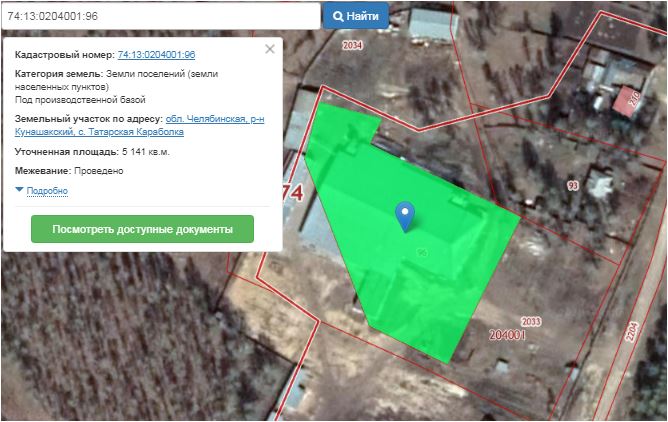Close the cadastral info popup
The height and width of the screenshot is (422, 668).
(x=269, y=48)
